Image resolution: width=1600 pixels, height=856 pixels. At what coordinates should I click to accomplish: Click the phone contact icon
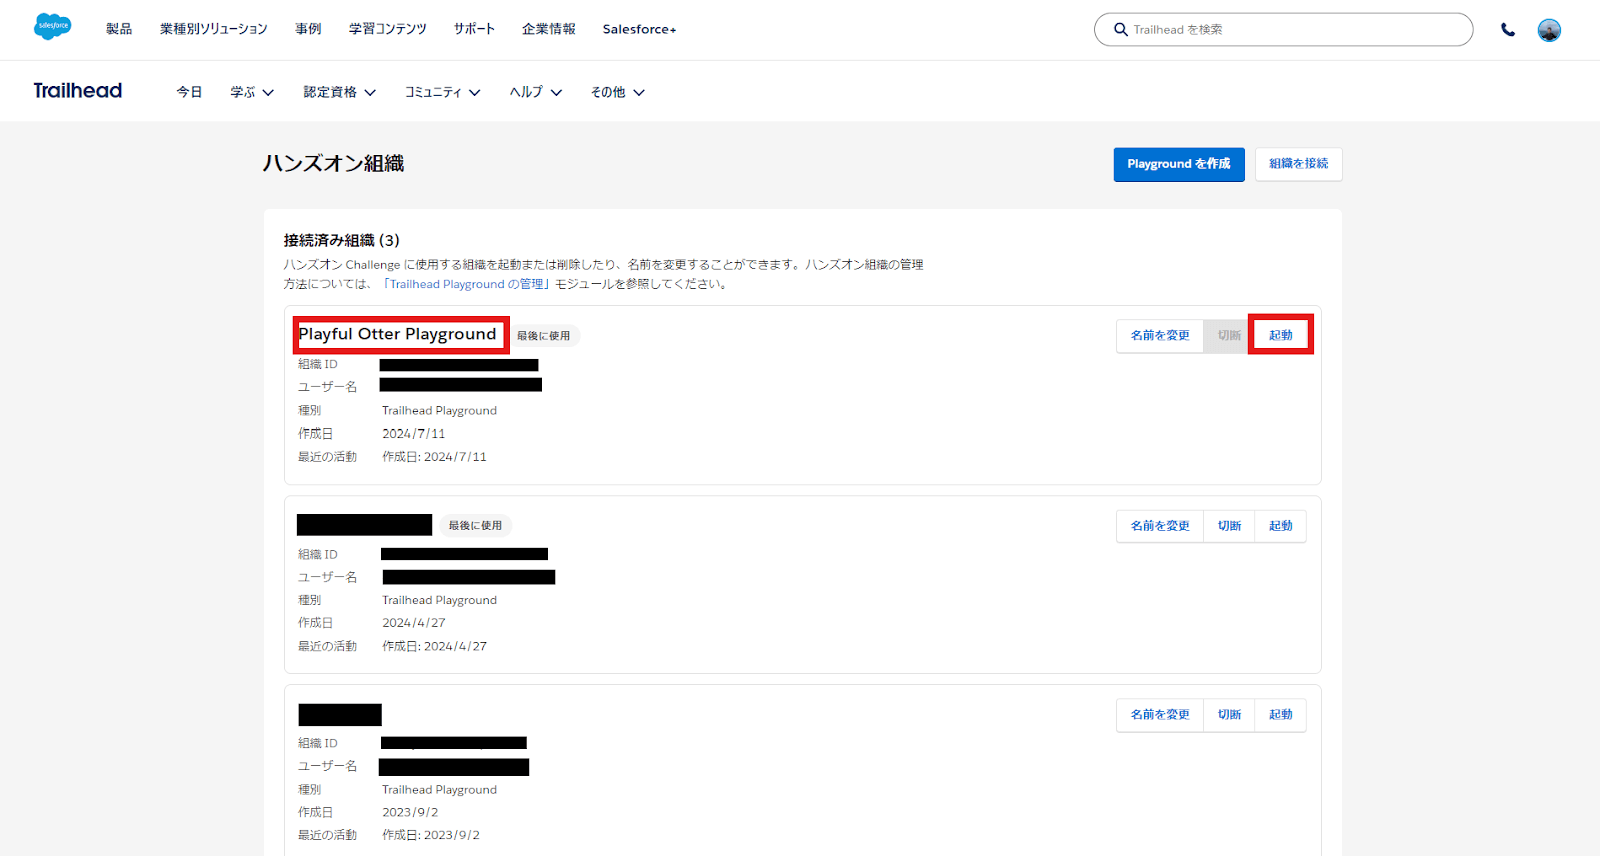pos(1508,30)
